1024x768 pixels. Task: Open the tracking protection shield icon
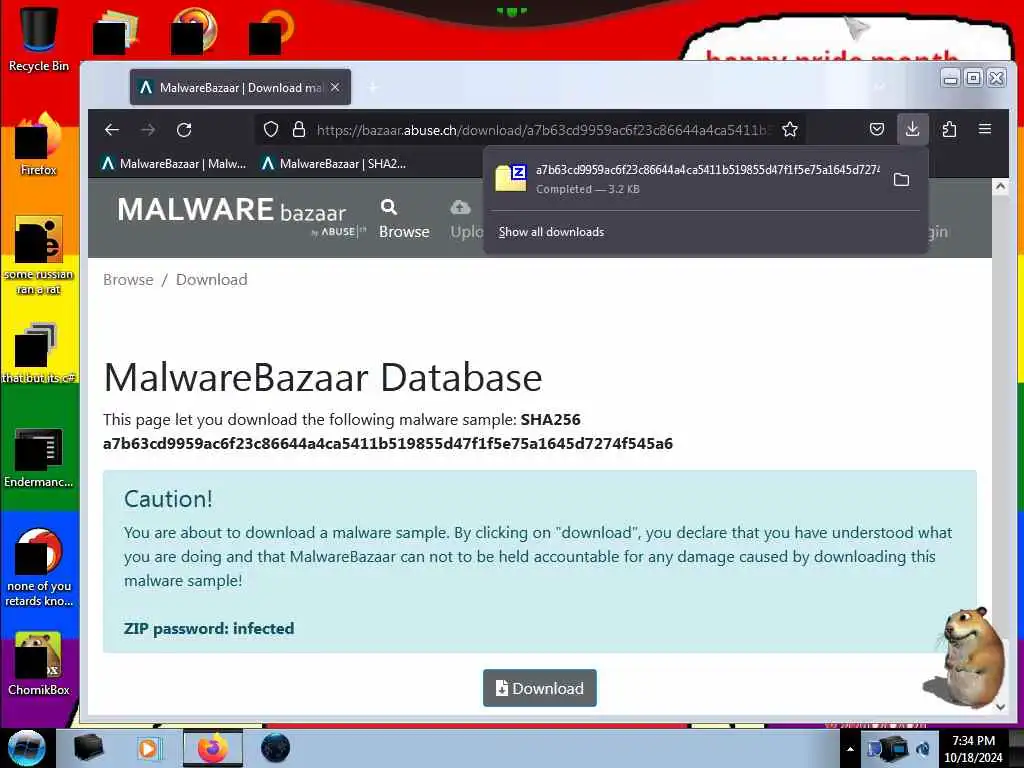271,129
